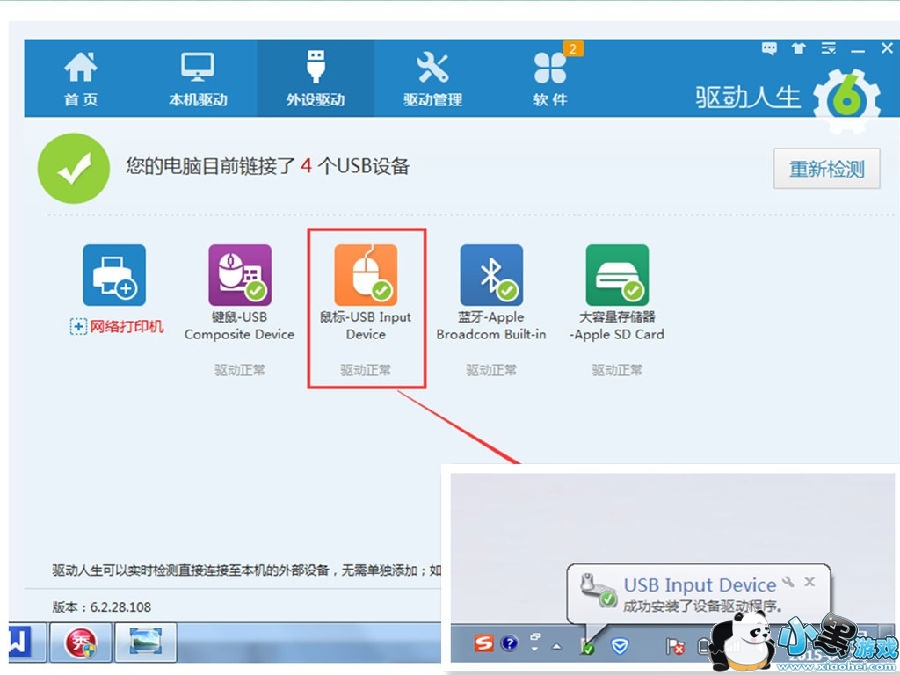Click 驱动正常 under Apple SD Card
This screenshot has height=675, width=900.
617,370
